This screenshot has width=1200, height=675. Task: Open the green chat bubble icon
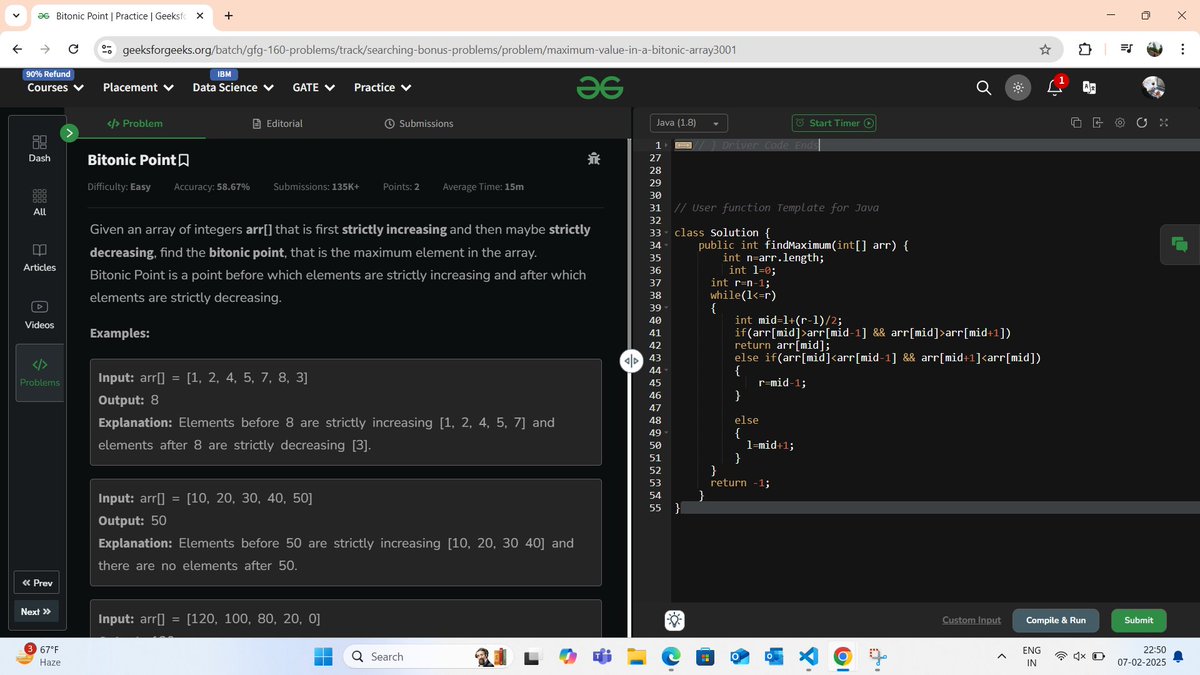[1180, 244]
